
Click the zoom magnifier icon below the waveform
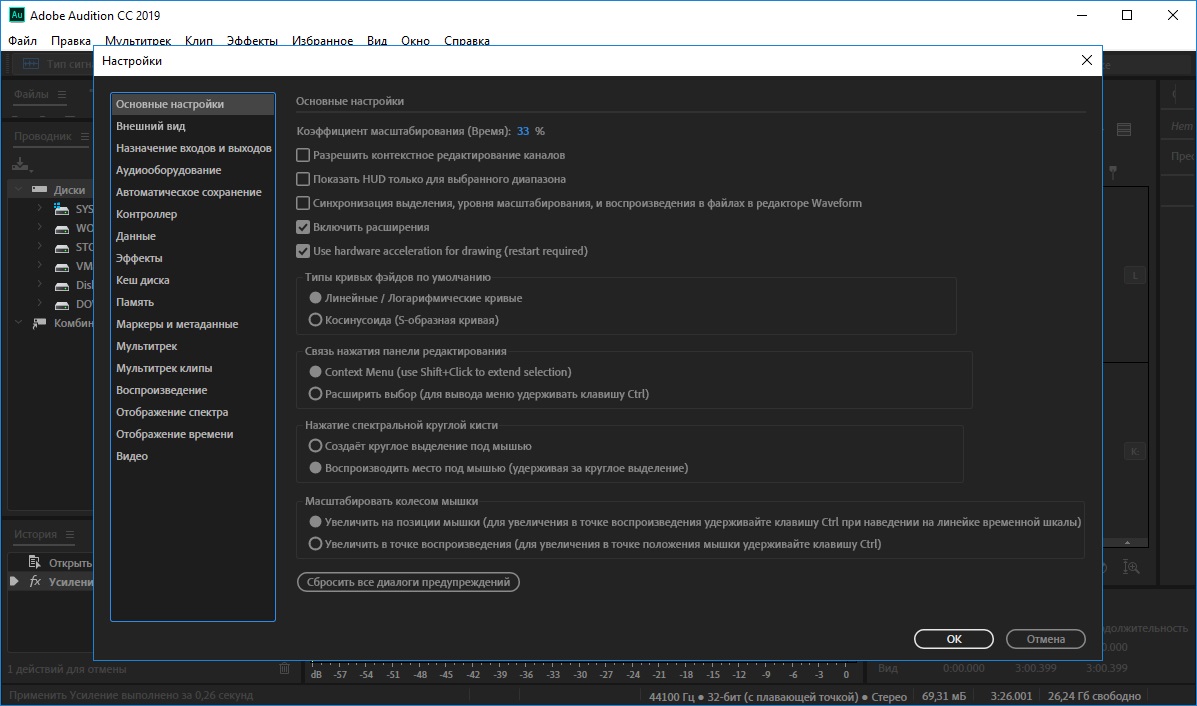tap(1132, 567)
